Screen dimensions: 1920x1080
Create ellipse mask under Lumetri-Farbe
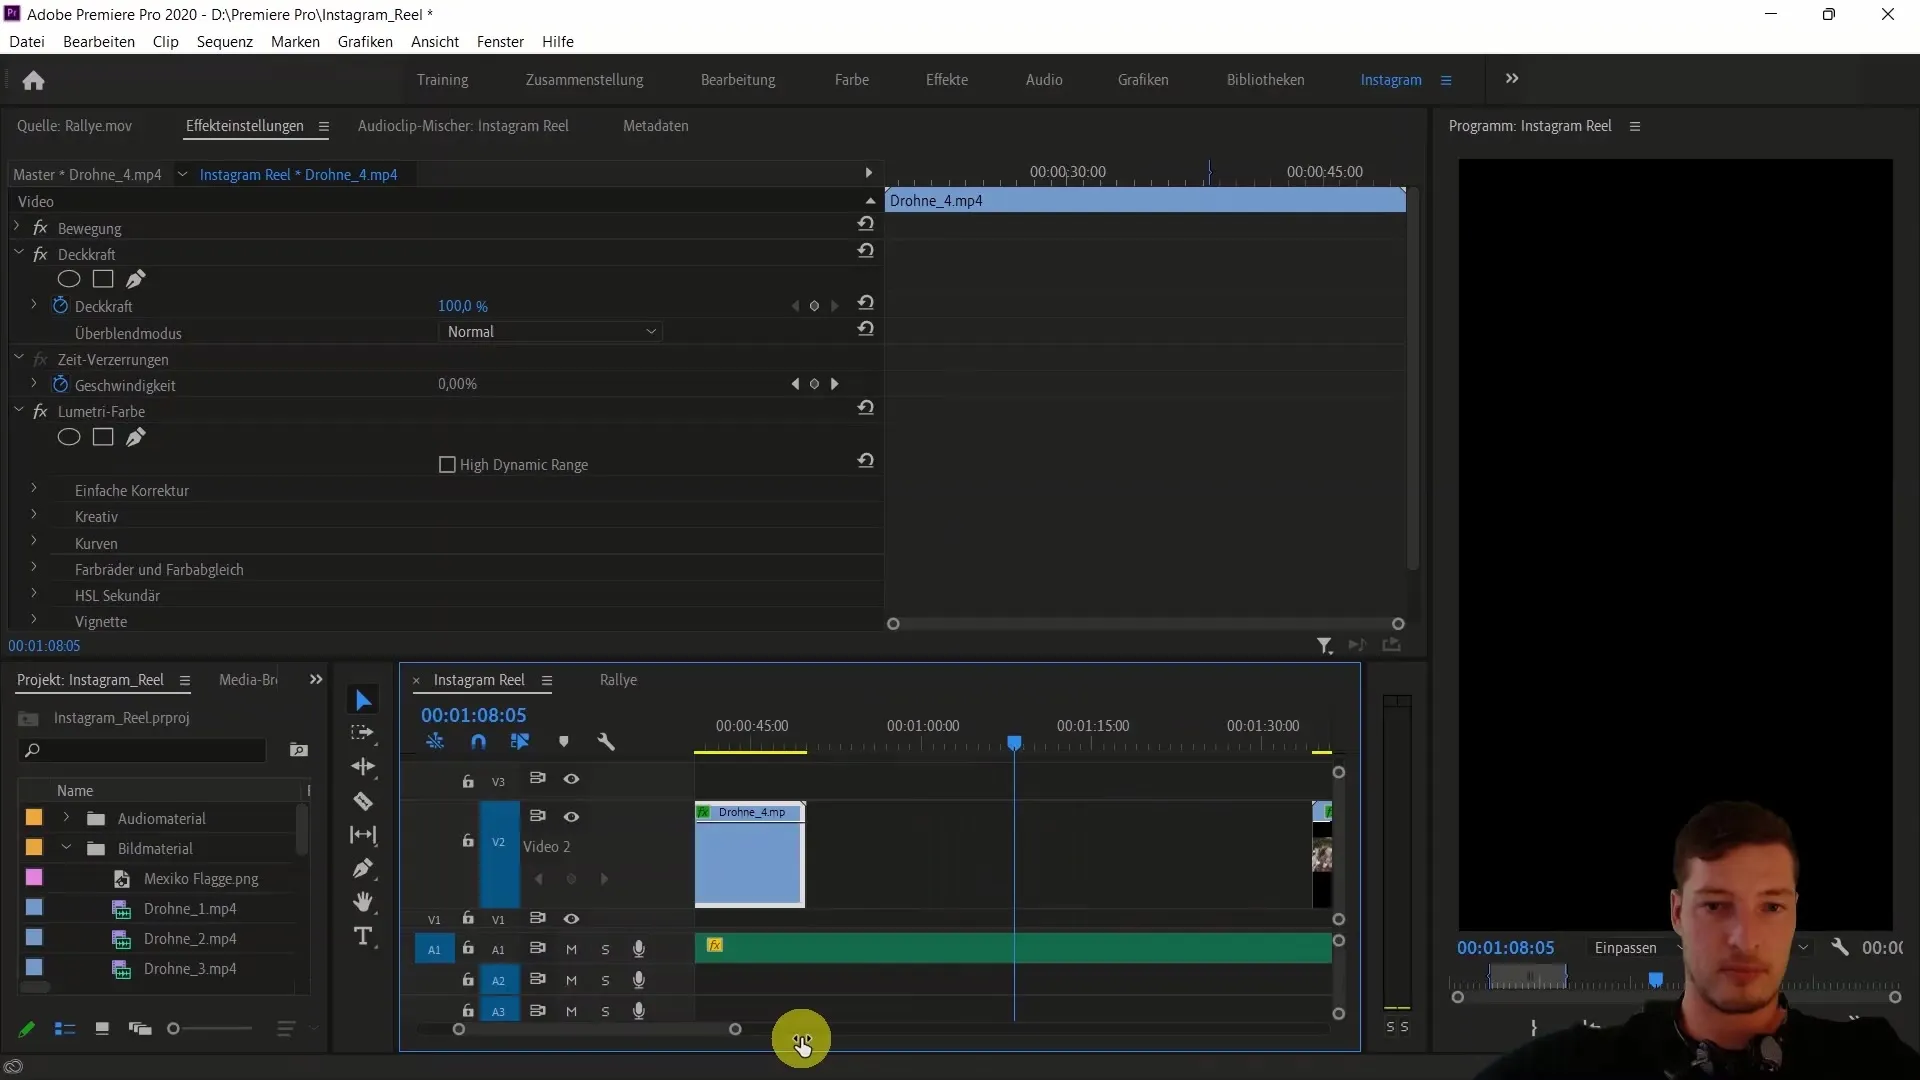click(x=69, y=437)
